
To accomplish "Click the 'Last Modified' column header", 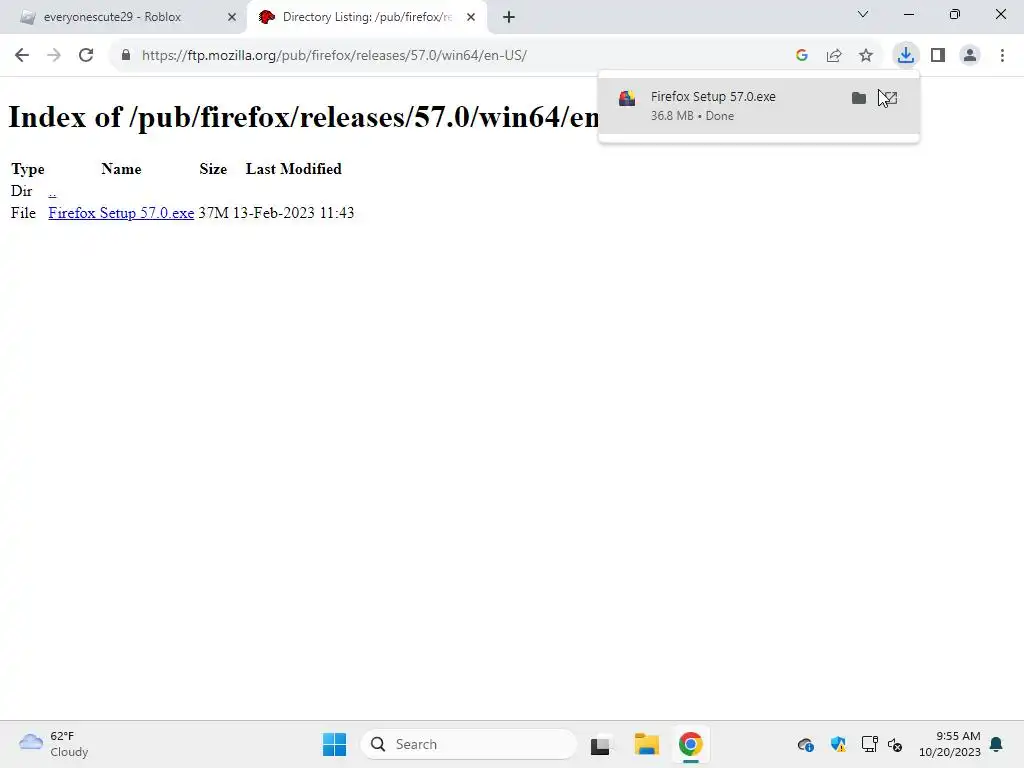I will [x=293, y=169].
